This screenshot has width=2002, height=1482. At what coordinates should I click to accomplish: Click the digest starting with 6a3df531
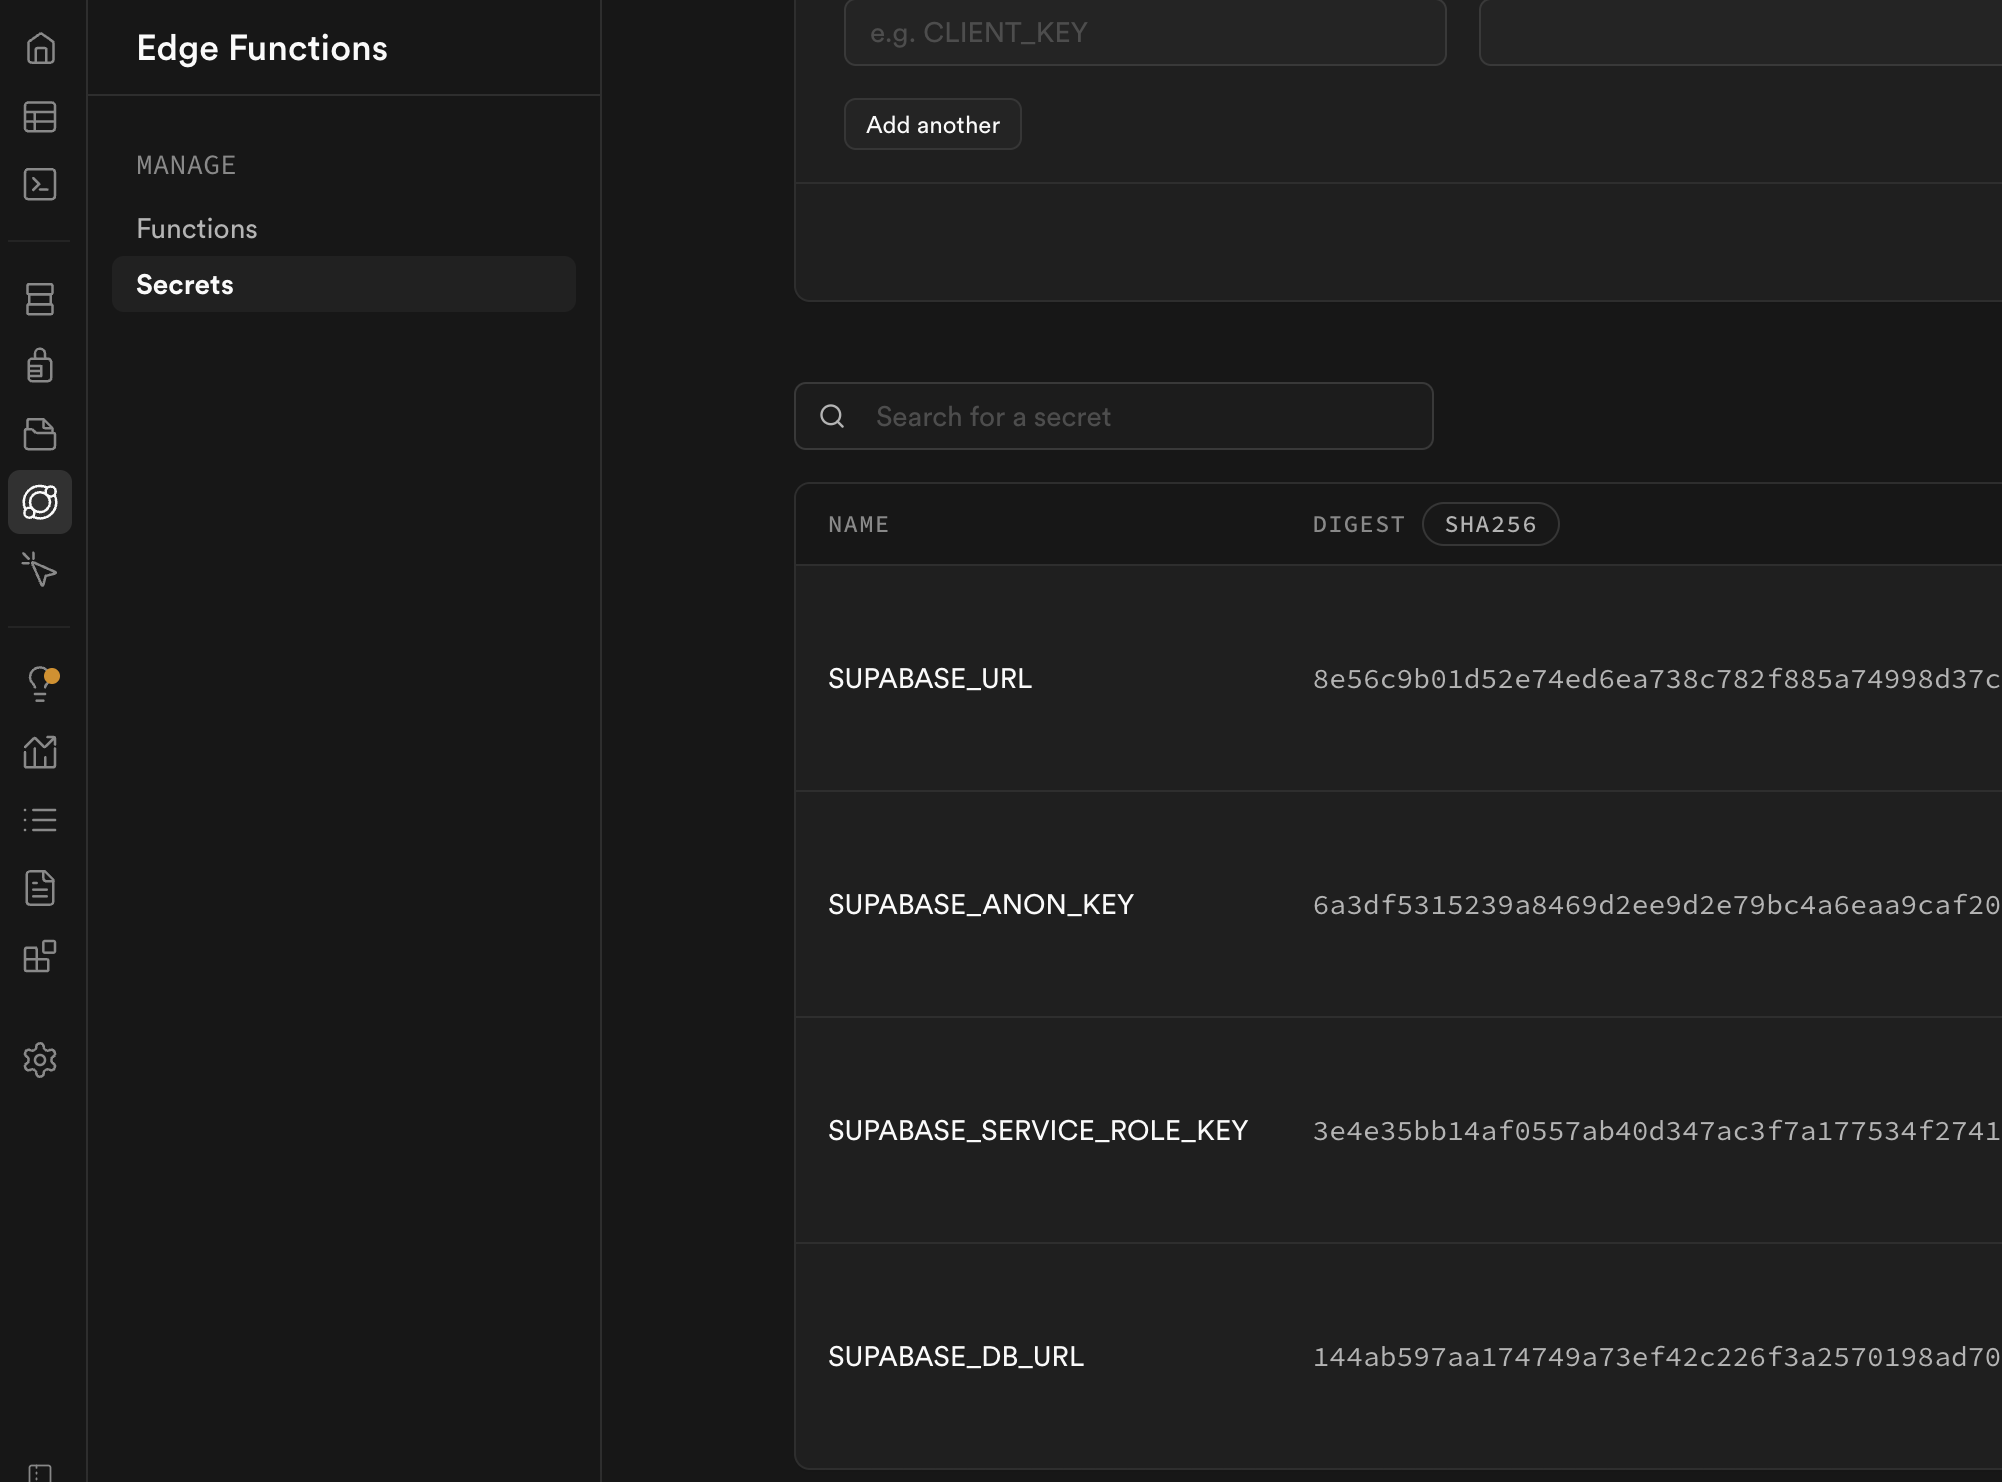pos(1657,905)
